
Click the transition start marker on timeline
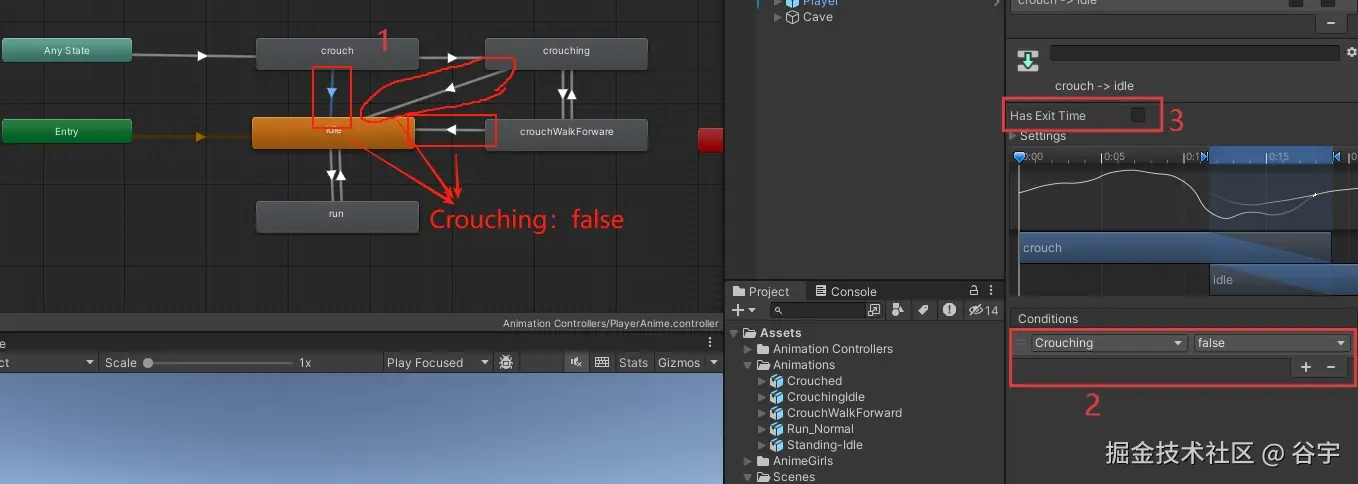(x=1205, y=156)
